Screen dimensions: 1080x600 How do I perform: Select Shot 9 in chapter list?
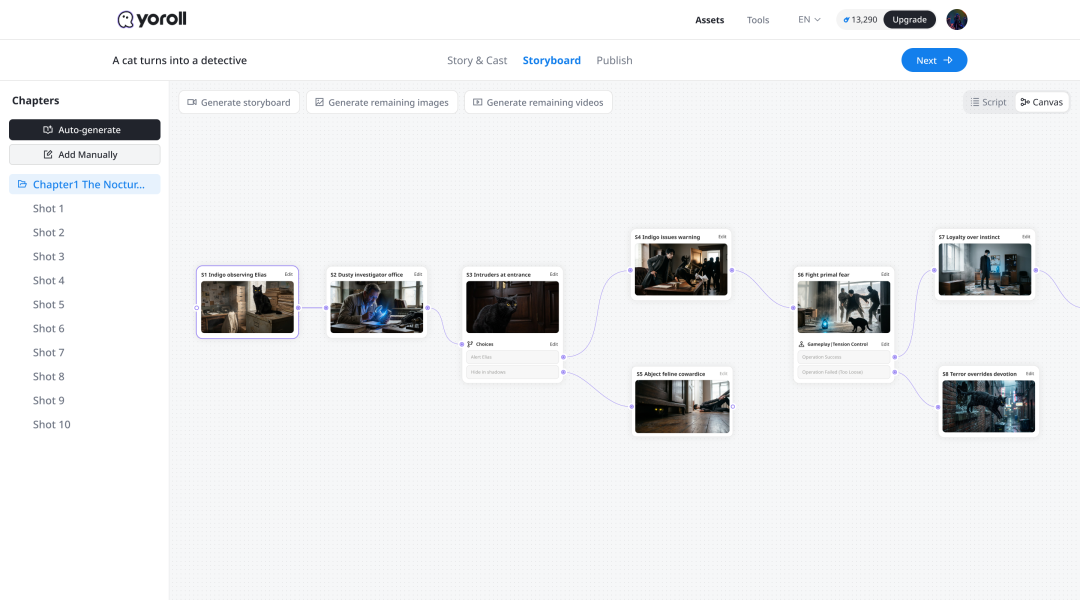(48, 400)
